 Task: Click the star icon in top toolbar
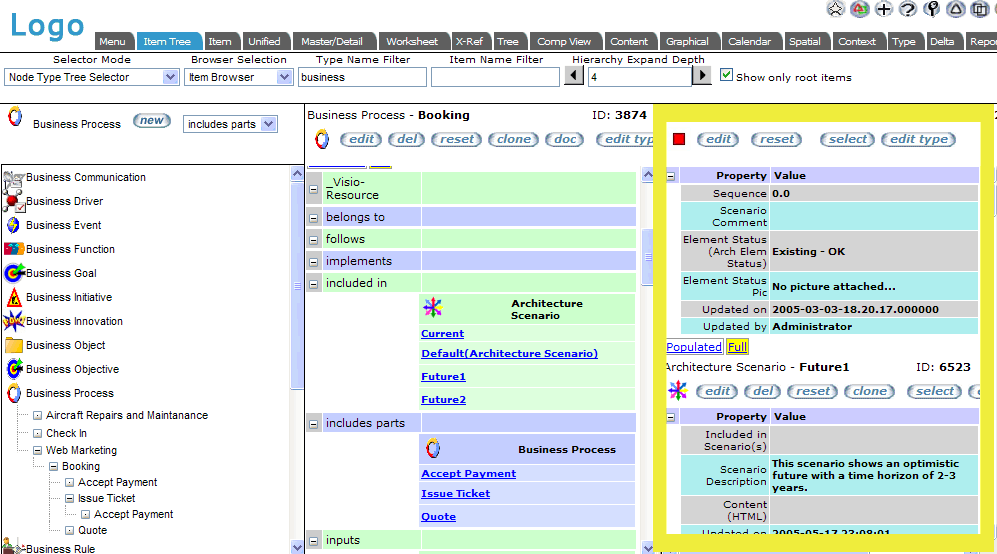[x=835, y=9]
